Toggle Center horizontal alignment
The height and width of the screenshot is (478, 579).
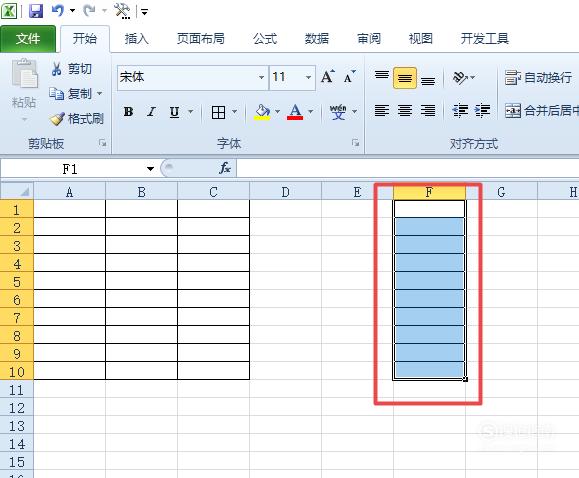pos(405,110)
